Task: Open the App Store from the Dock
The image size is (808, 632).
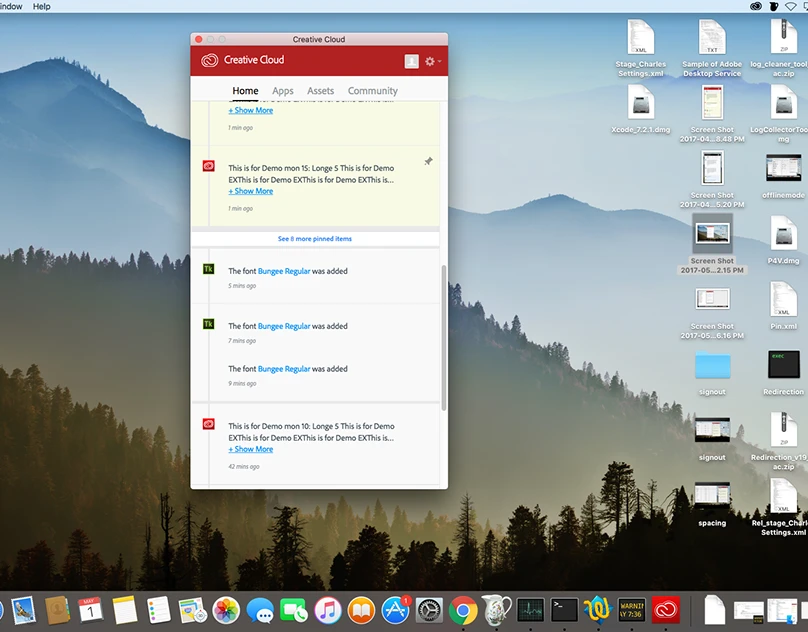Action: 396,609
